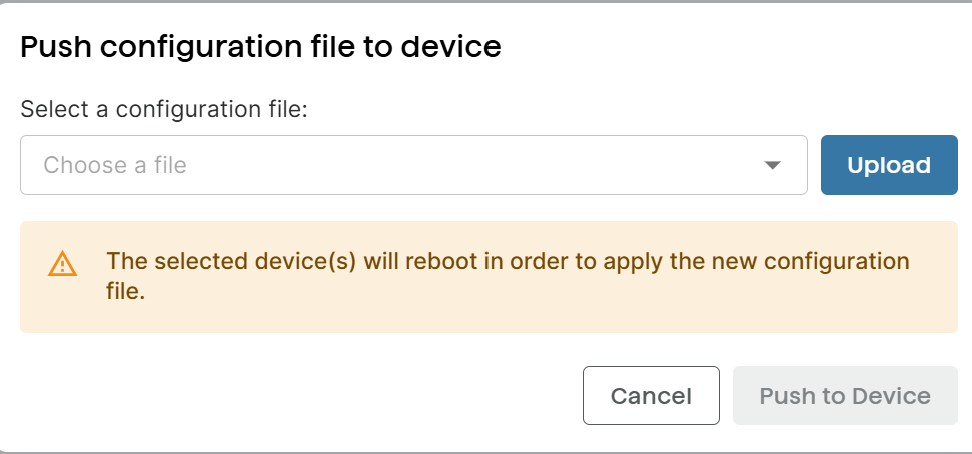Click the word 'file.' ending the warning
The width and height of the screenshot is (972, 454).
point(126,290)
